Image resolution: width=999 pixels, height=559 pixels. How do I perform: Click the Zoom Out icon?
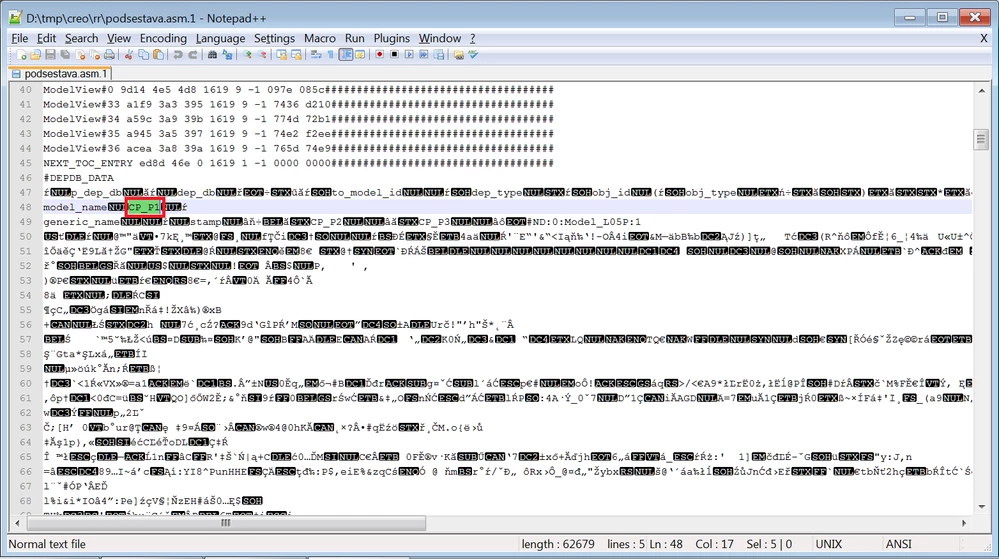[x=261, y=55]
